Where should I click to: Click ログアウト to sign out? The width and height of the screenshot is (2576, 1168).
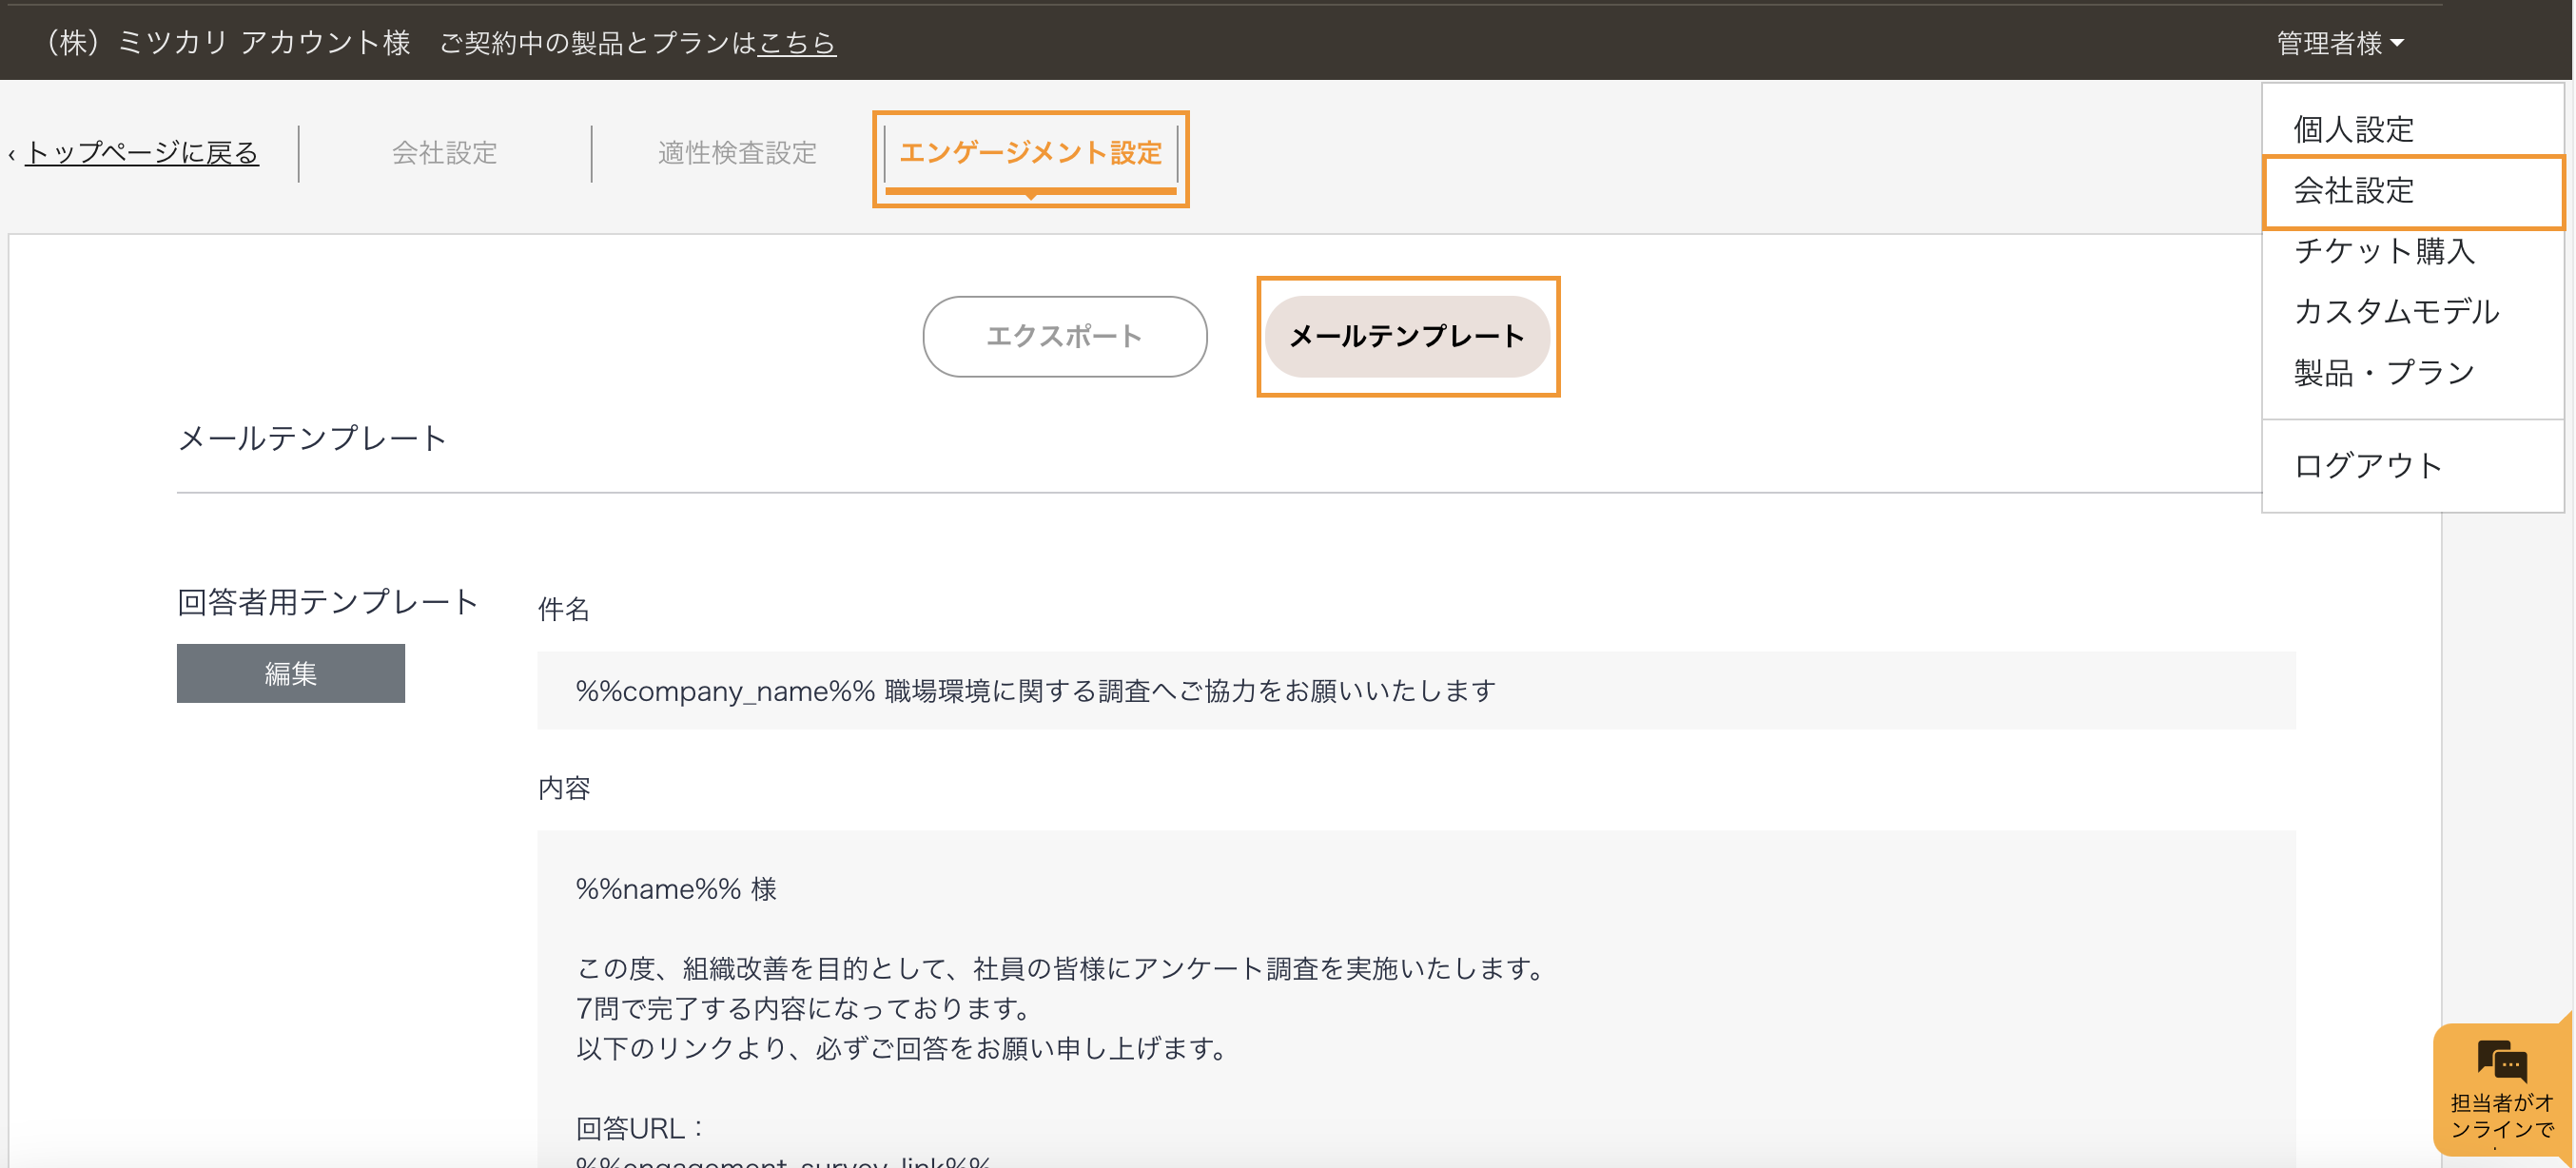click(x=2367, y=465)
